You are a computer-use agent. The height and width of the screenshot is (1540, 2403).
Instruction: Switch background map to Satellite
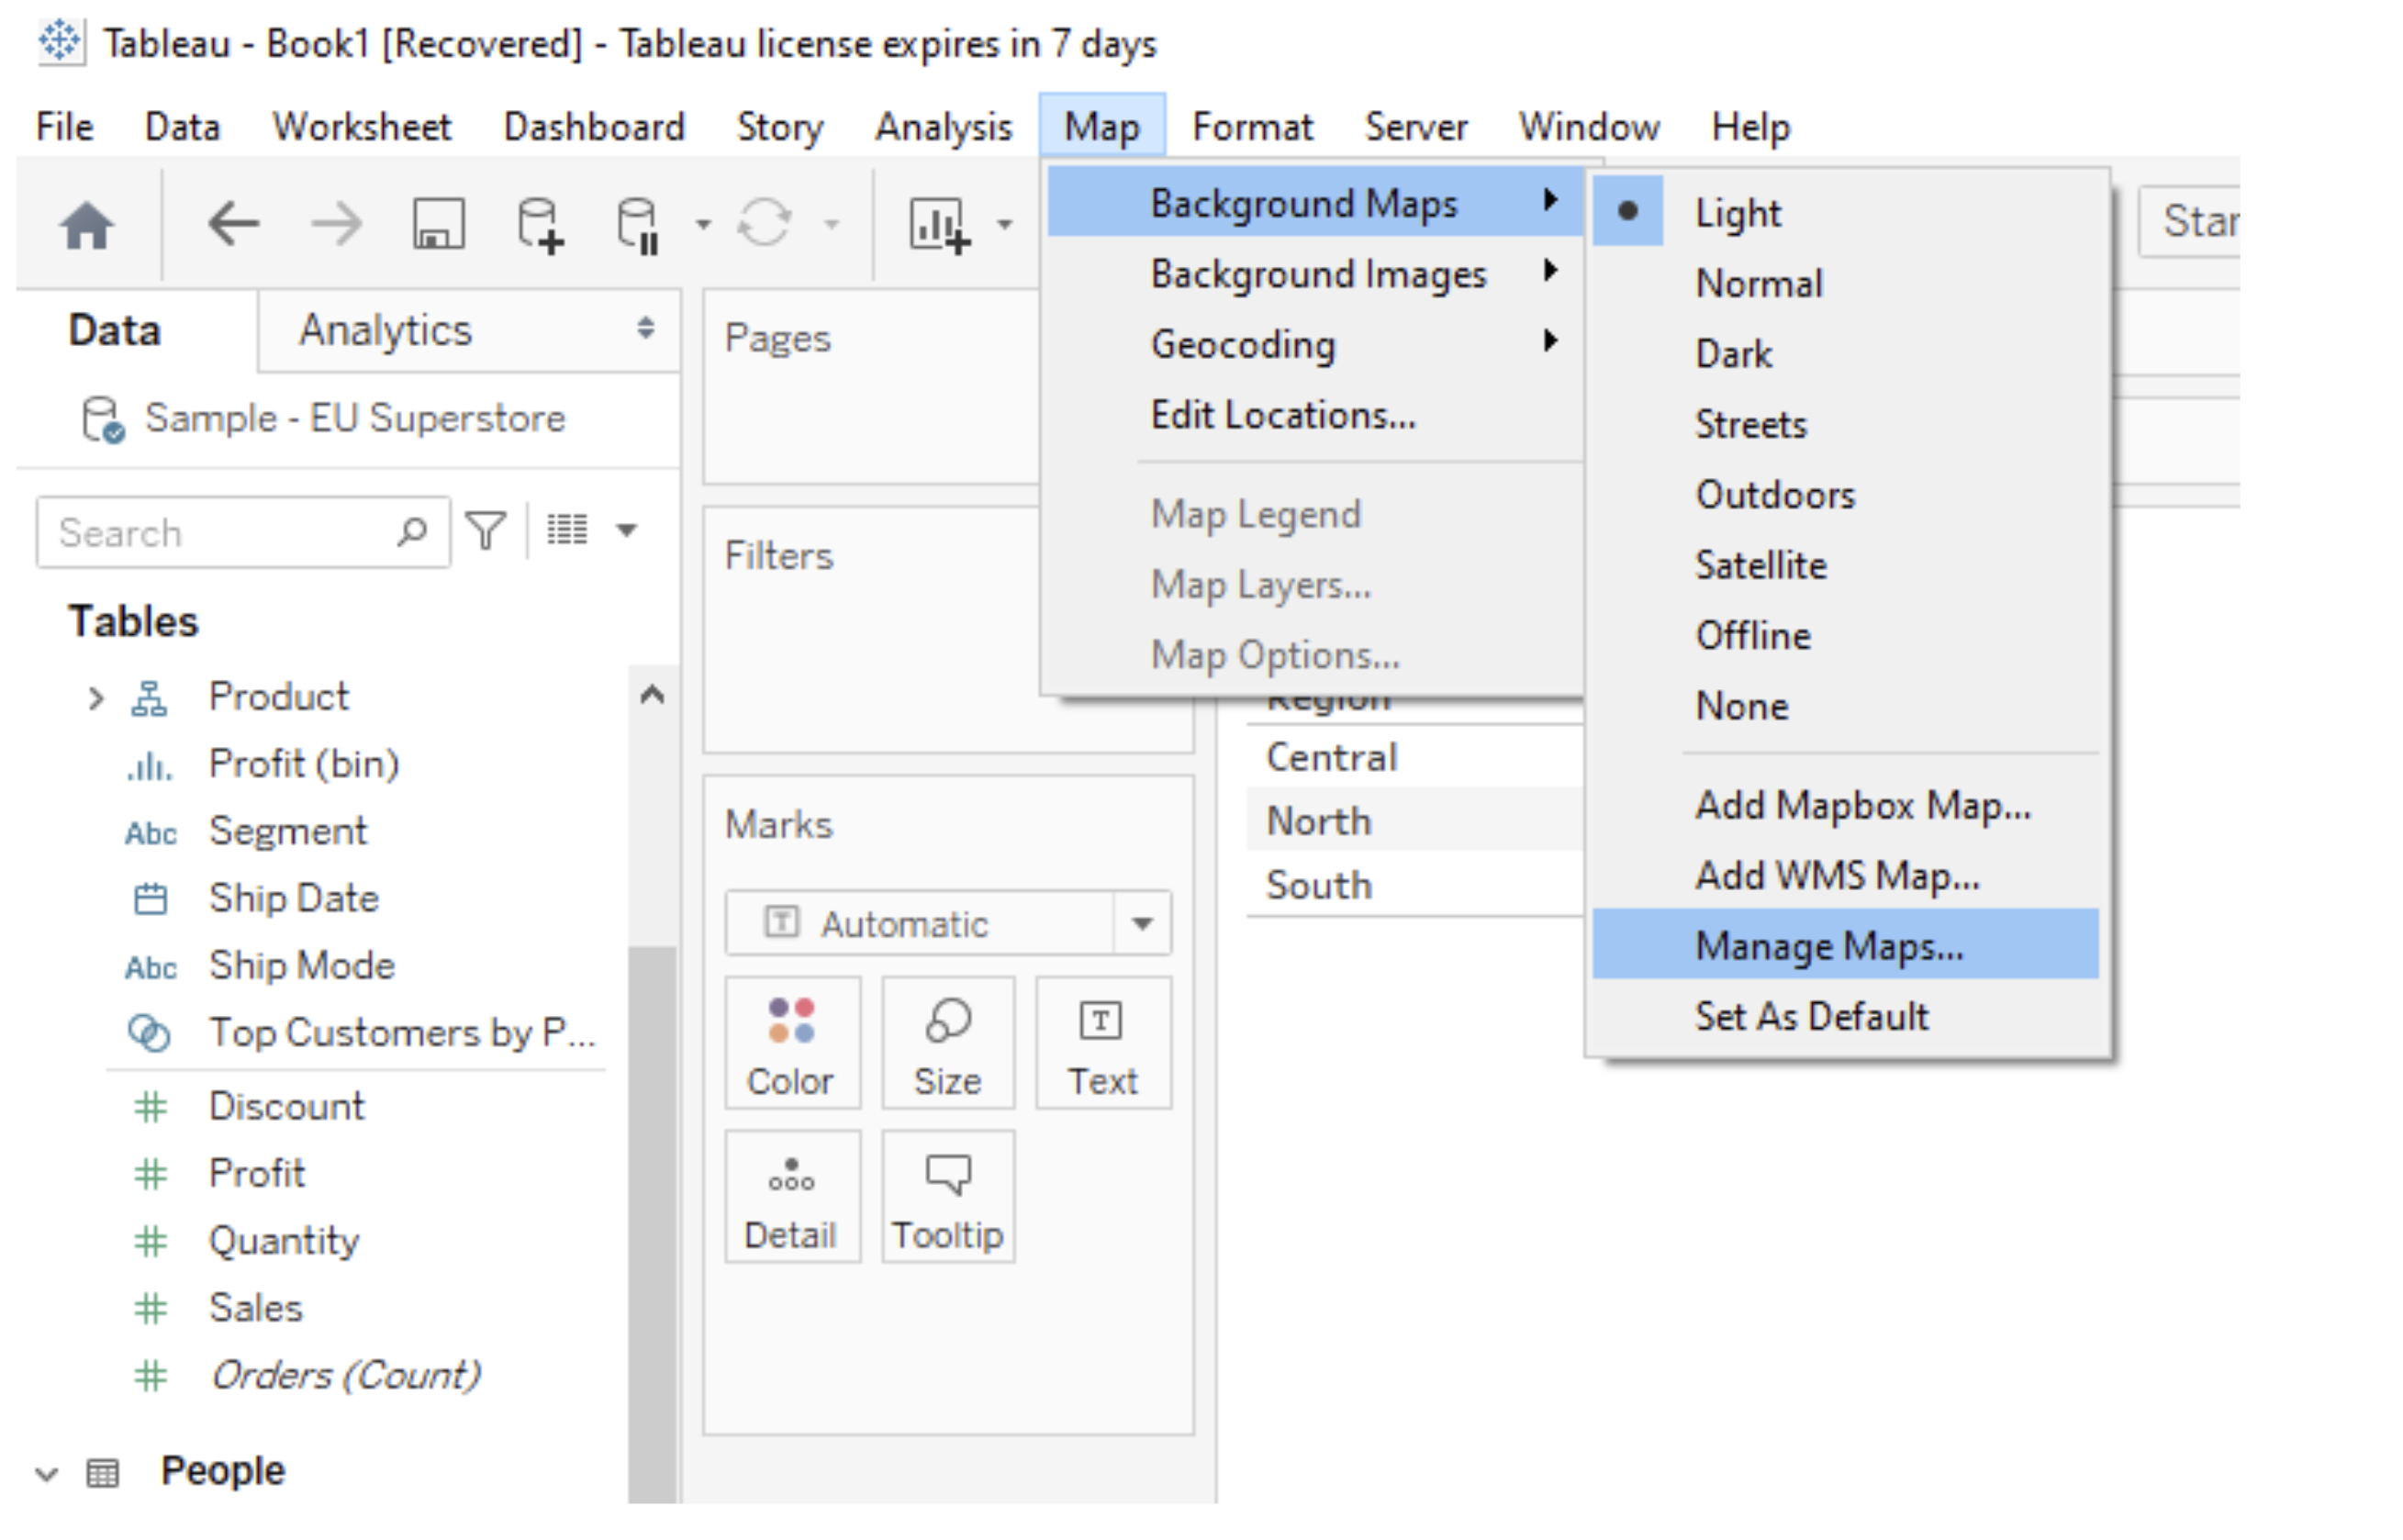click(1760, 565)
